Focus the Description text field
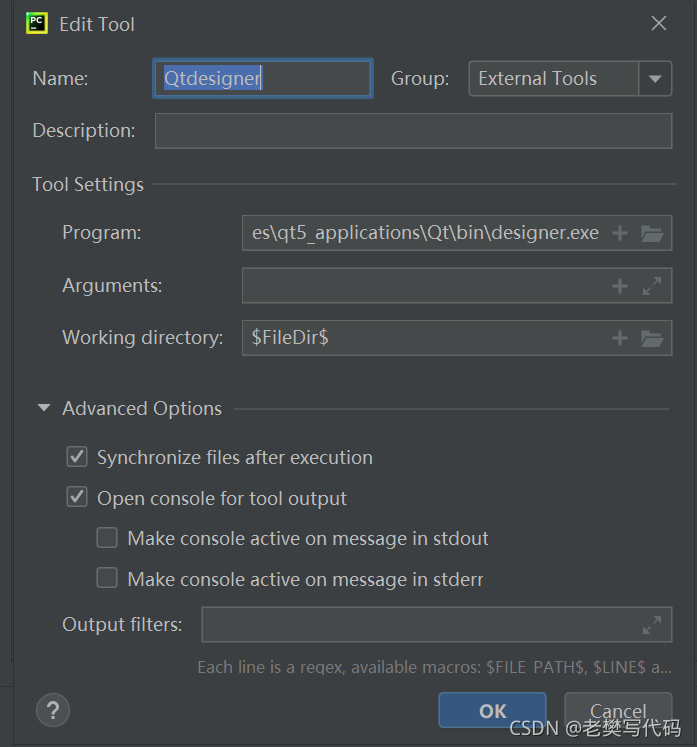Viewport: 697px width, 747px height. pos(412,131)
